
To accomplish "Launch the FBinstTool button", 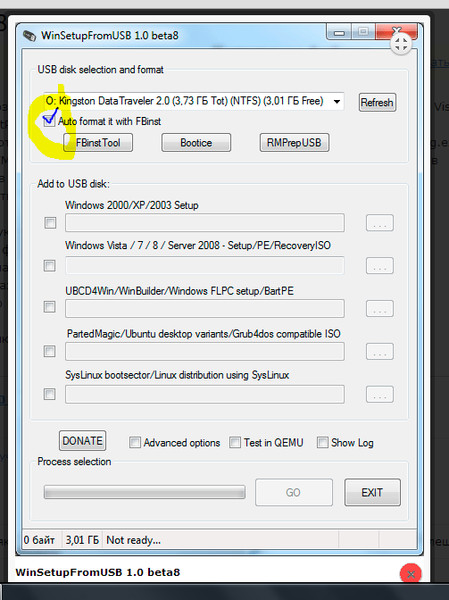I will (98, 143).
